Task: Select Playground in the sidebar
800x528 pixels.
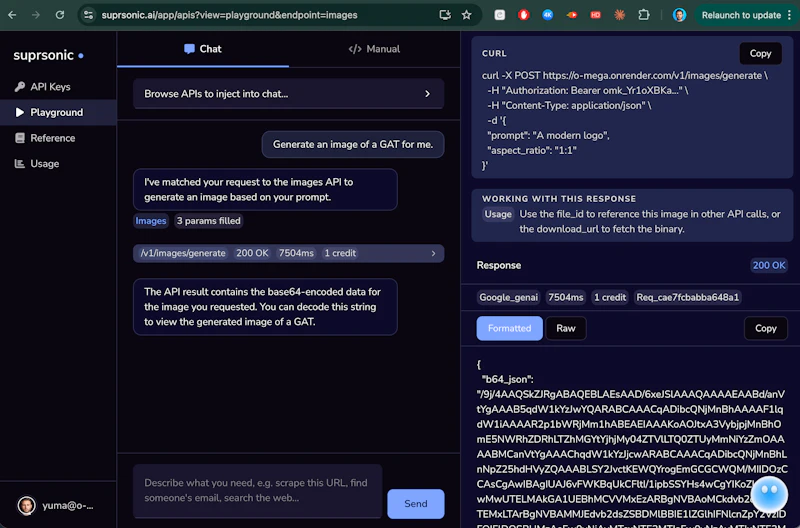Action: tap(58, 112)
